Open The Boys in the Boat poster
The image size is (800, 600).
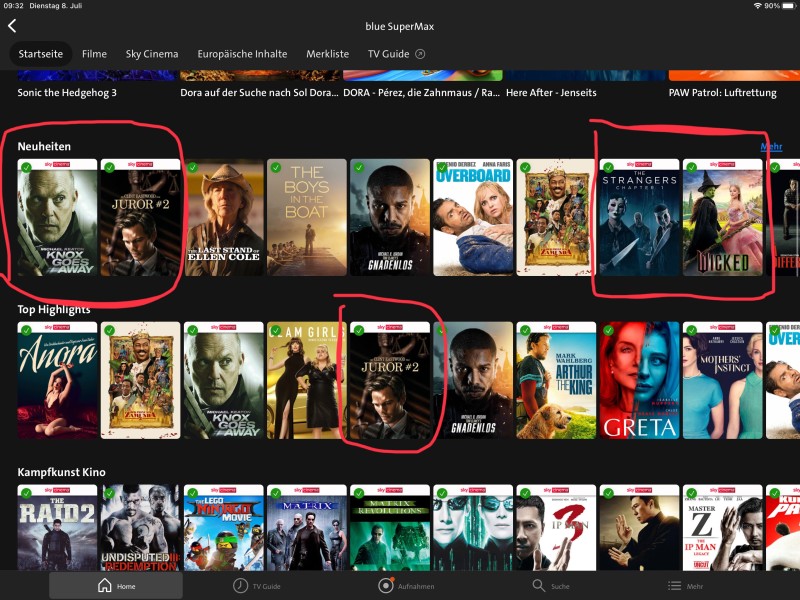point(307,218)
